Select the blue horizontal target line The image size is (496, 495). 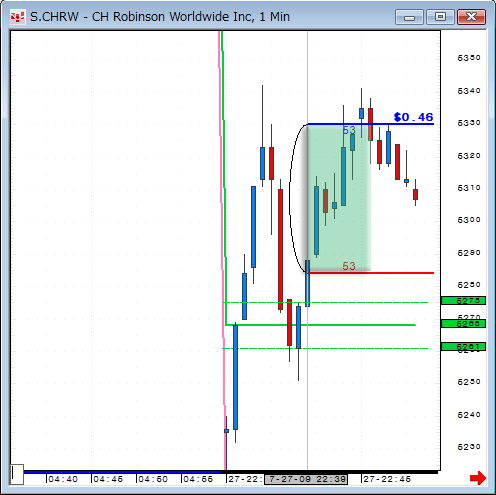pos(370,124)
